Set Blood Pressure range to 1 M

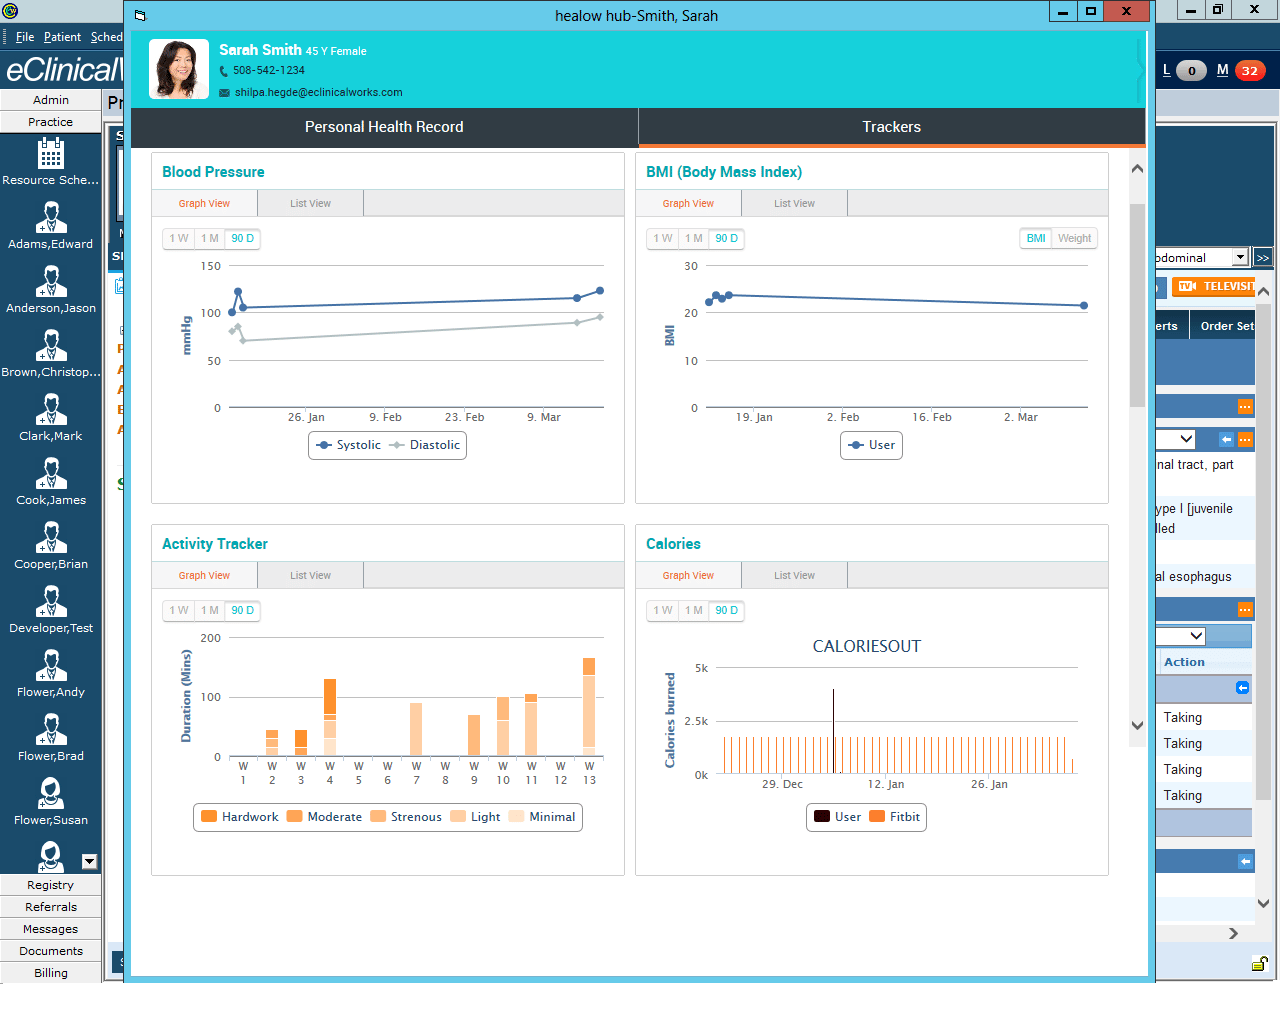(x=210, y=238)
